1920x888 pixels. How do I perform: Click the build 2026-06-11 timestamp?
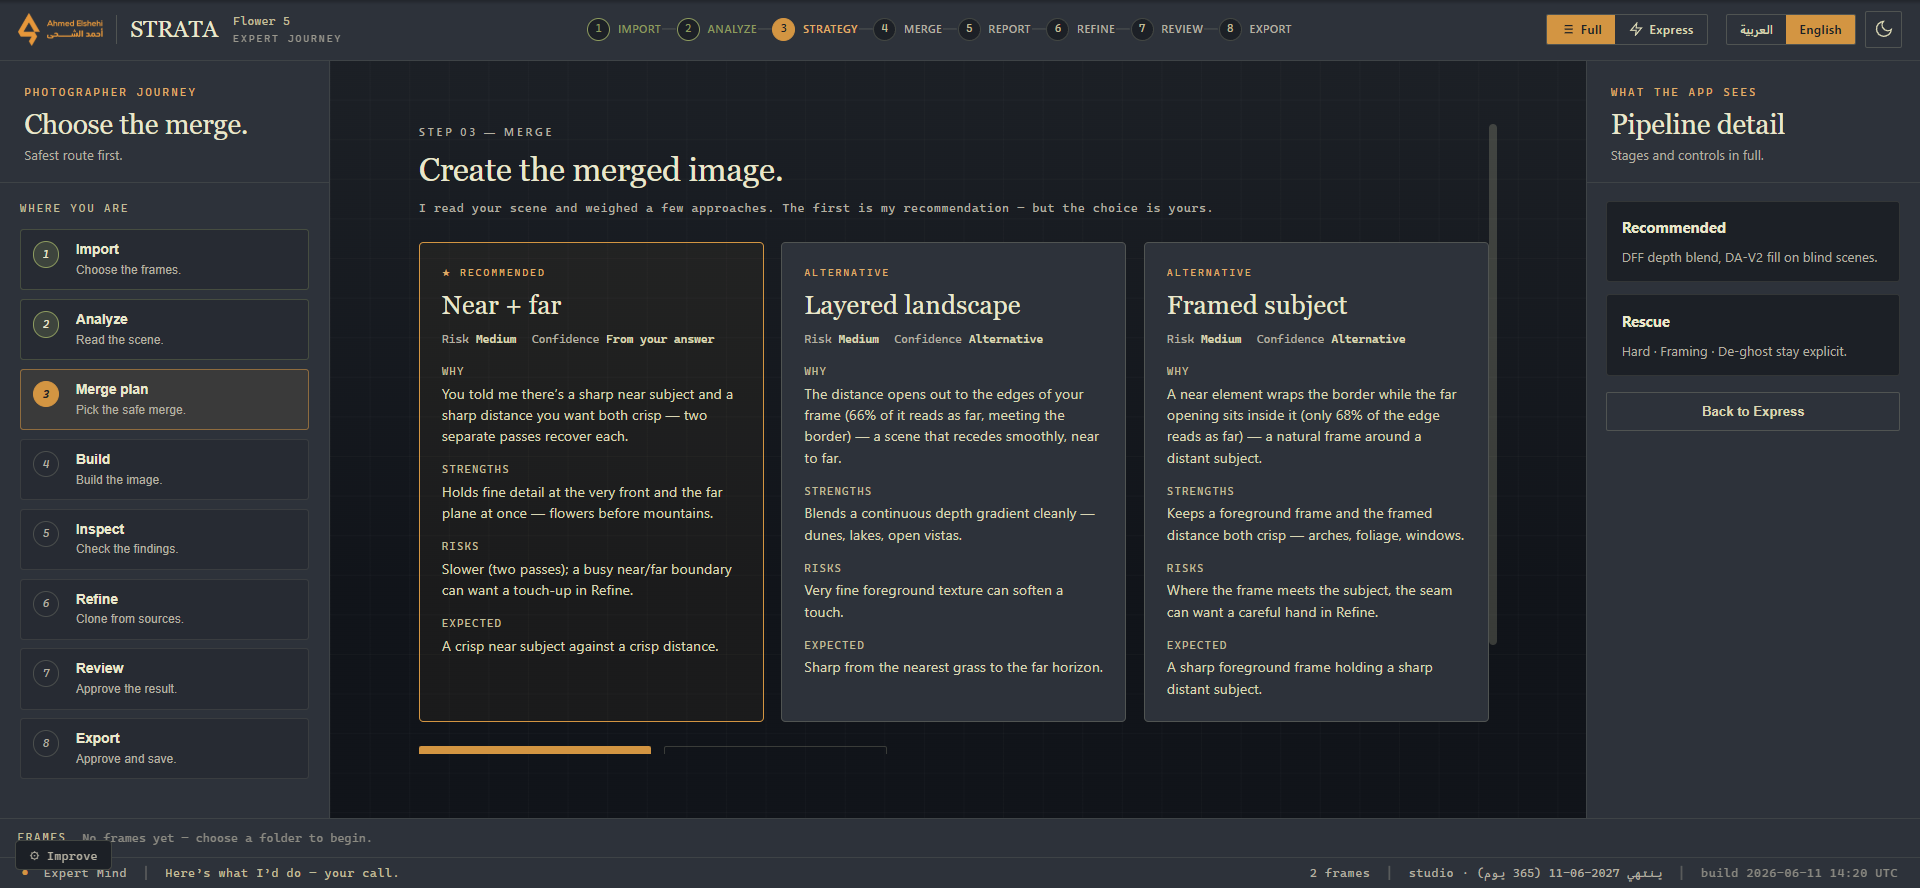tap(1799, 873)
